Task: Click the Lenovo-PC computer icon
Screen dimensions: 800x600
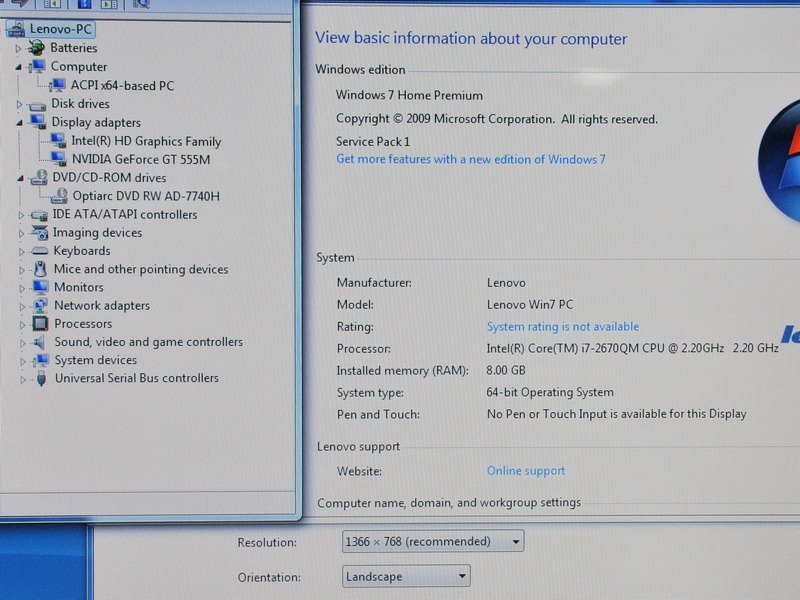Action: 16,29
